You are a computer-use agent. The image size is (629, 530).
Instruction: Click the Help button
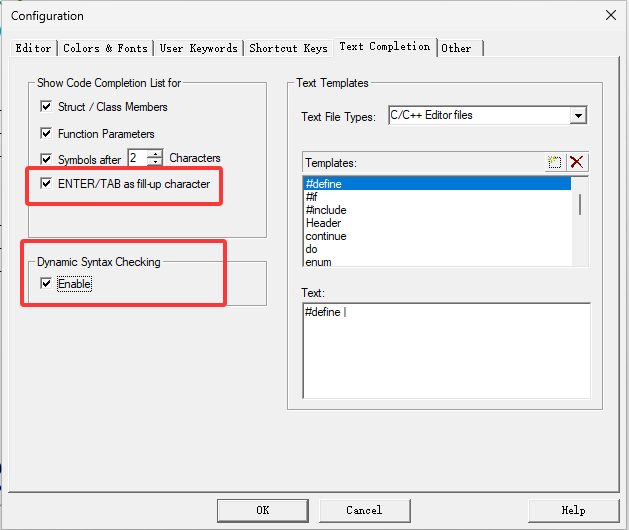pyautogui.click(x=574, y=510)
